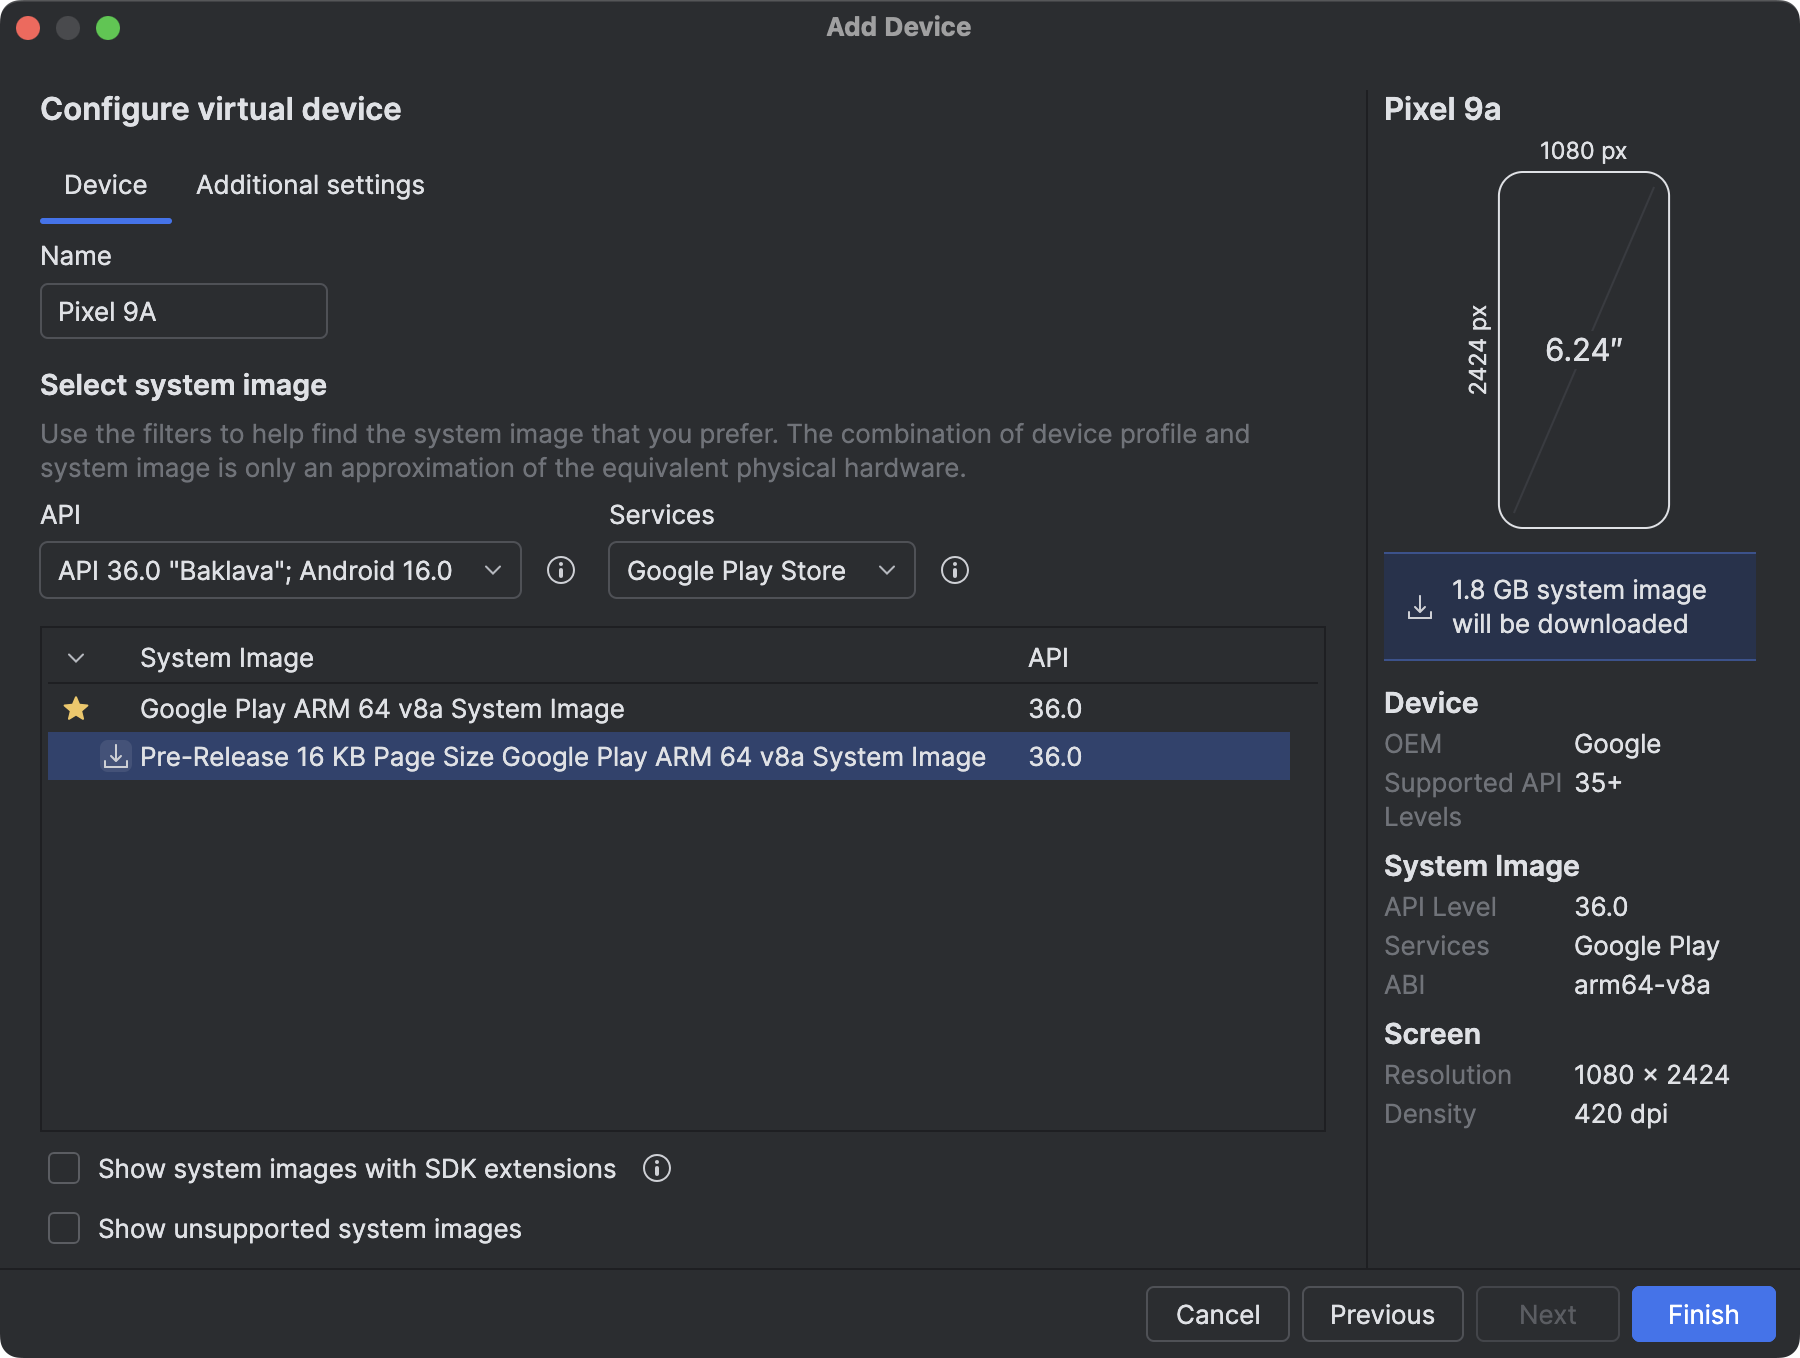The width and height of the screenshot is (1800, 1358).
Task: Click the Finish button
Action: pos(1703,1314)
